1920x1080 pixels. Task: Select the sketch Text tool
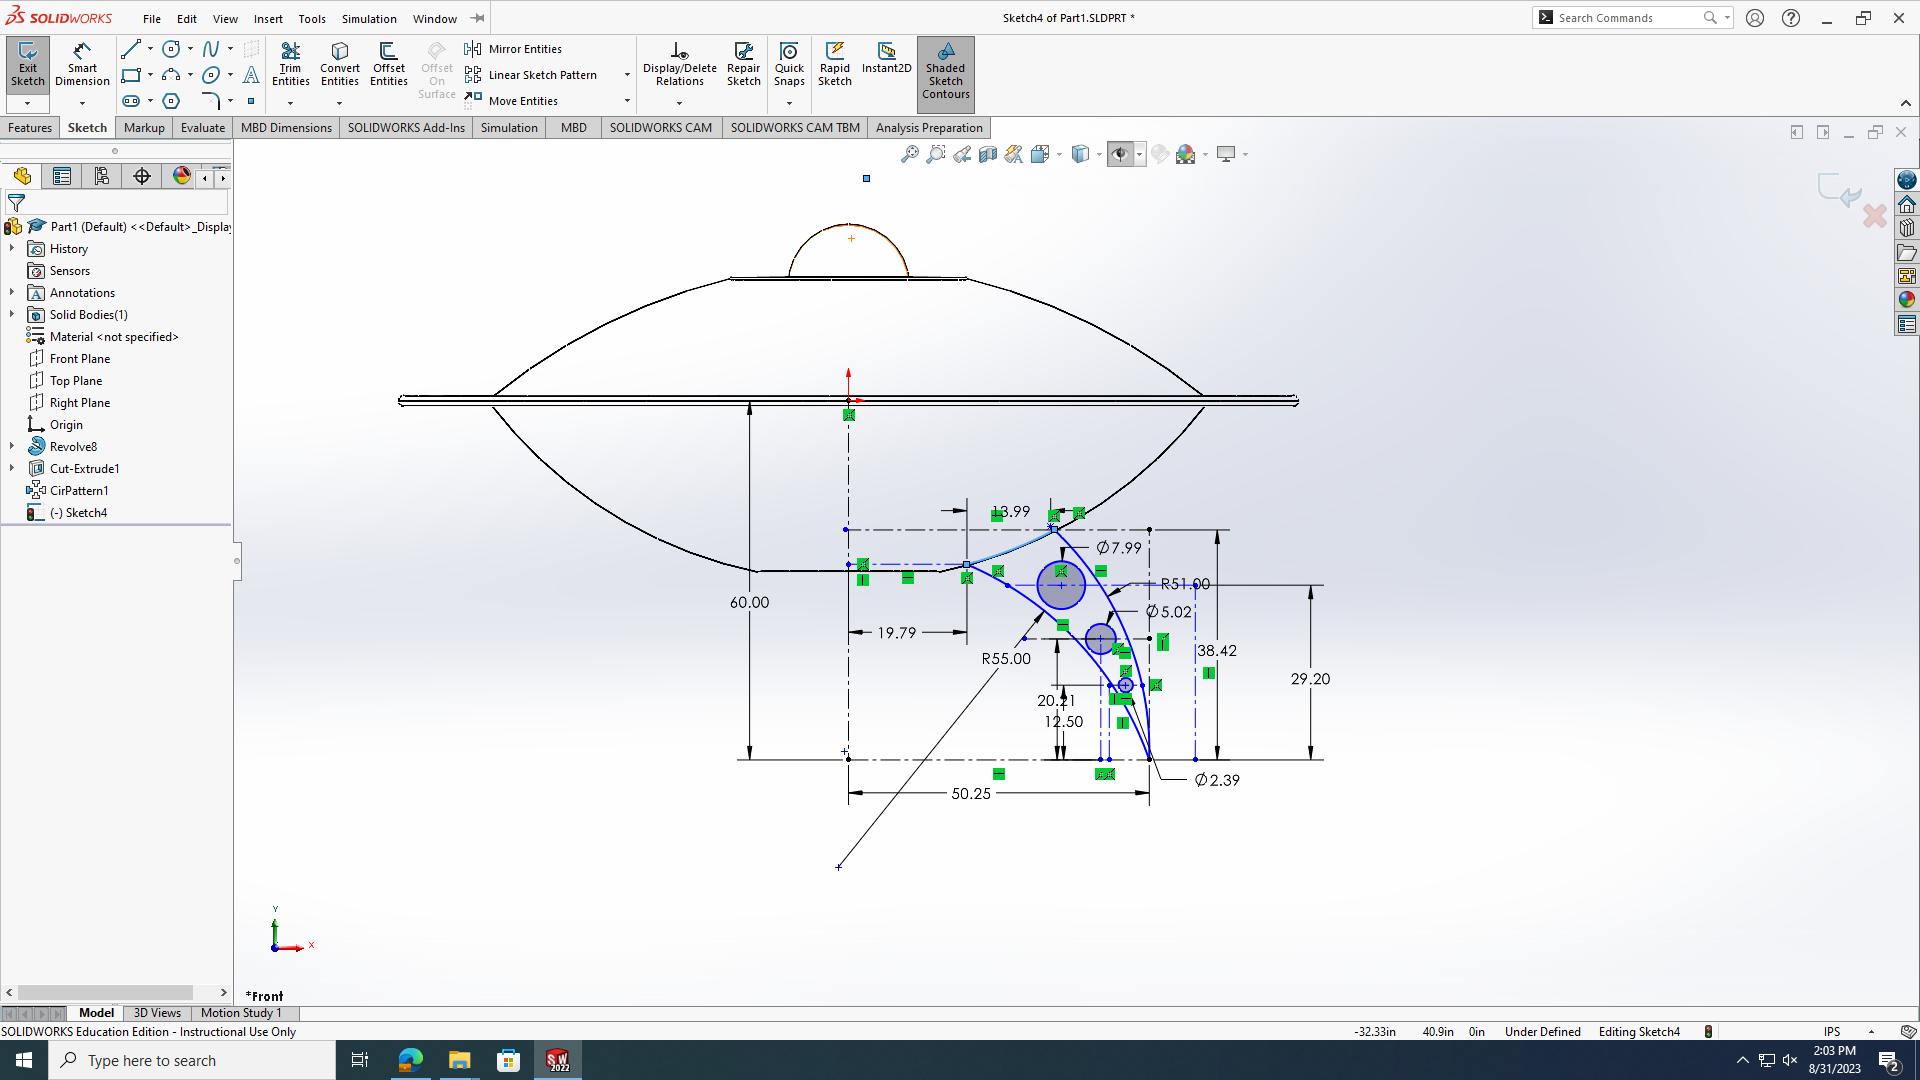(x=251, y=75)
